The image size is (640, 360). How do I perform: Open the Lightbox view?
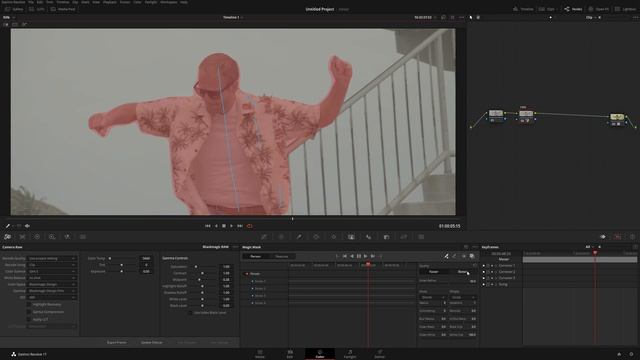click(x=625, y=9)
